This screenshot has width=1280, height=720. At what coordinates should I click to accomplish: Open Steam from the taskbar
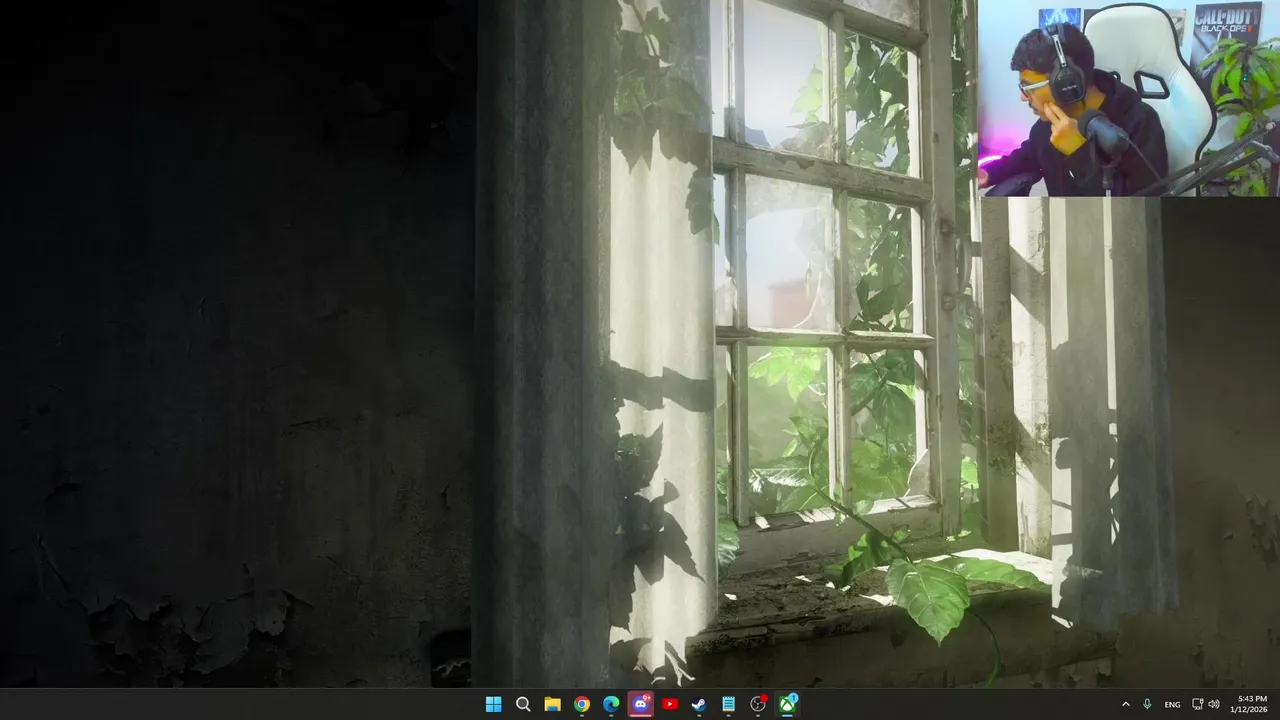tap(699, 704)
